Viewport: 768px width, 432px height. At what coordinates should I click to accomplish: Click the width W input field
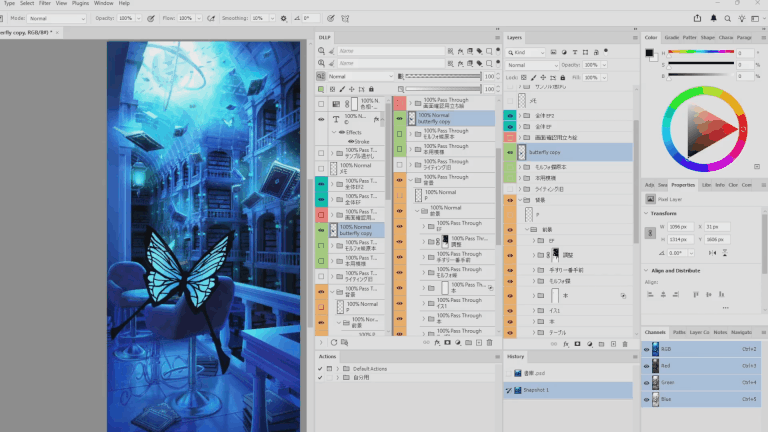680,227
